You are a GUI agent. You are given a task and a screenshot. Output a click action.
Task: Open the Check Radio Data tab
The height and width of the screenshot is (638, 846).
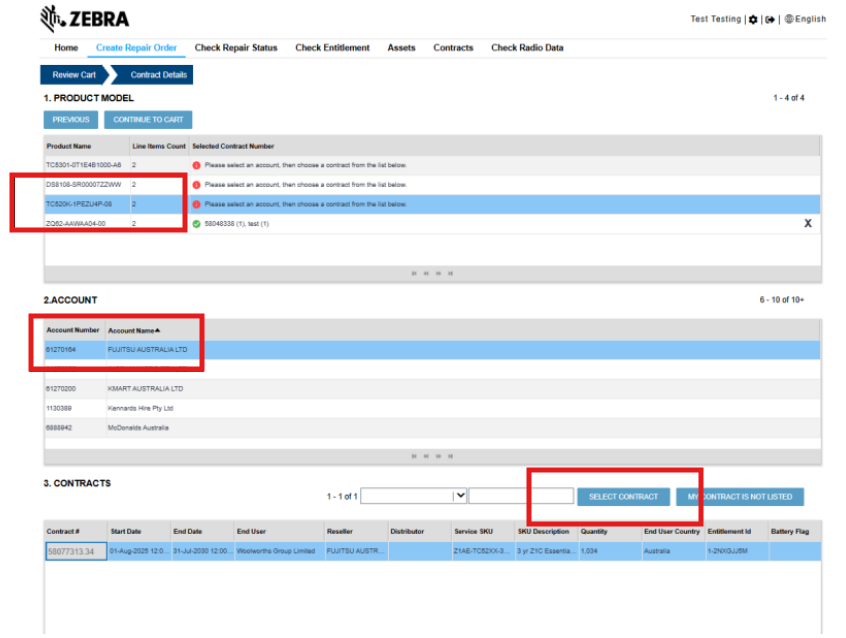tap(527, 47)
